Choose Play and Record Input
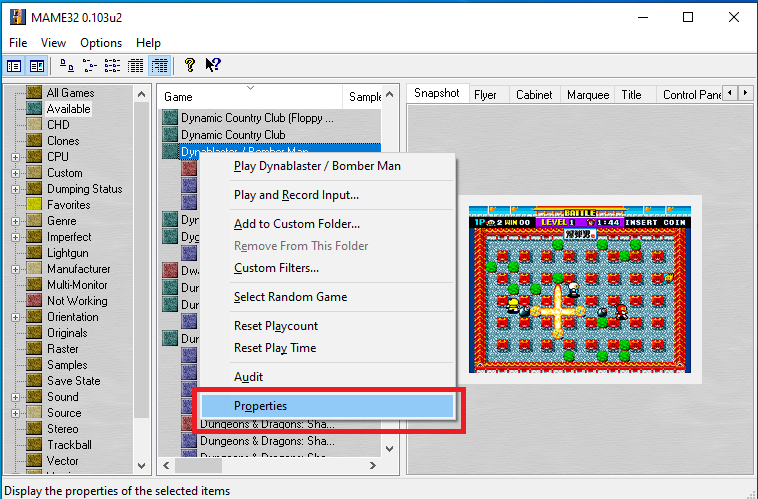 (x=327, y=195)
